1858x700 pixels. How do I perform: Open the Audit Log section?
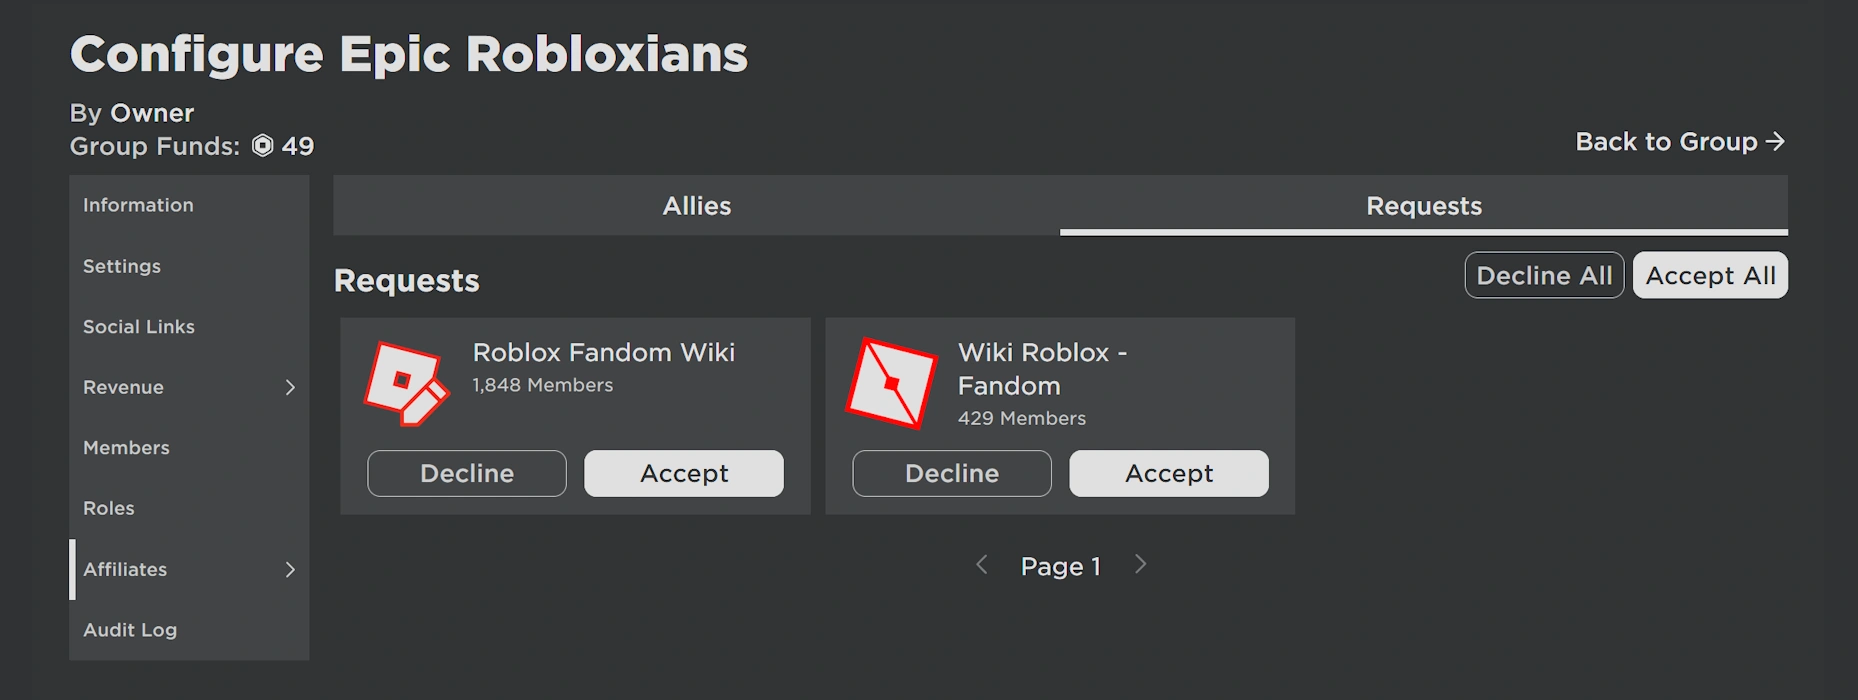(x=130, y=630)
